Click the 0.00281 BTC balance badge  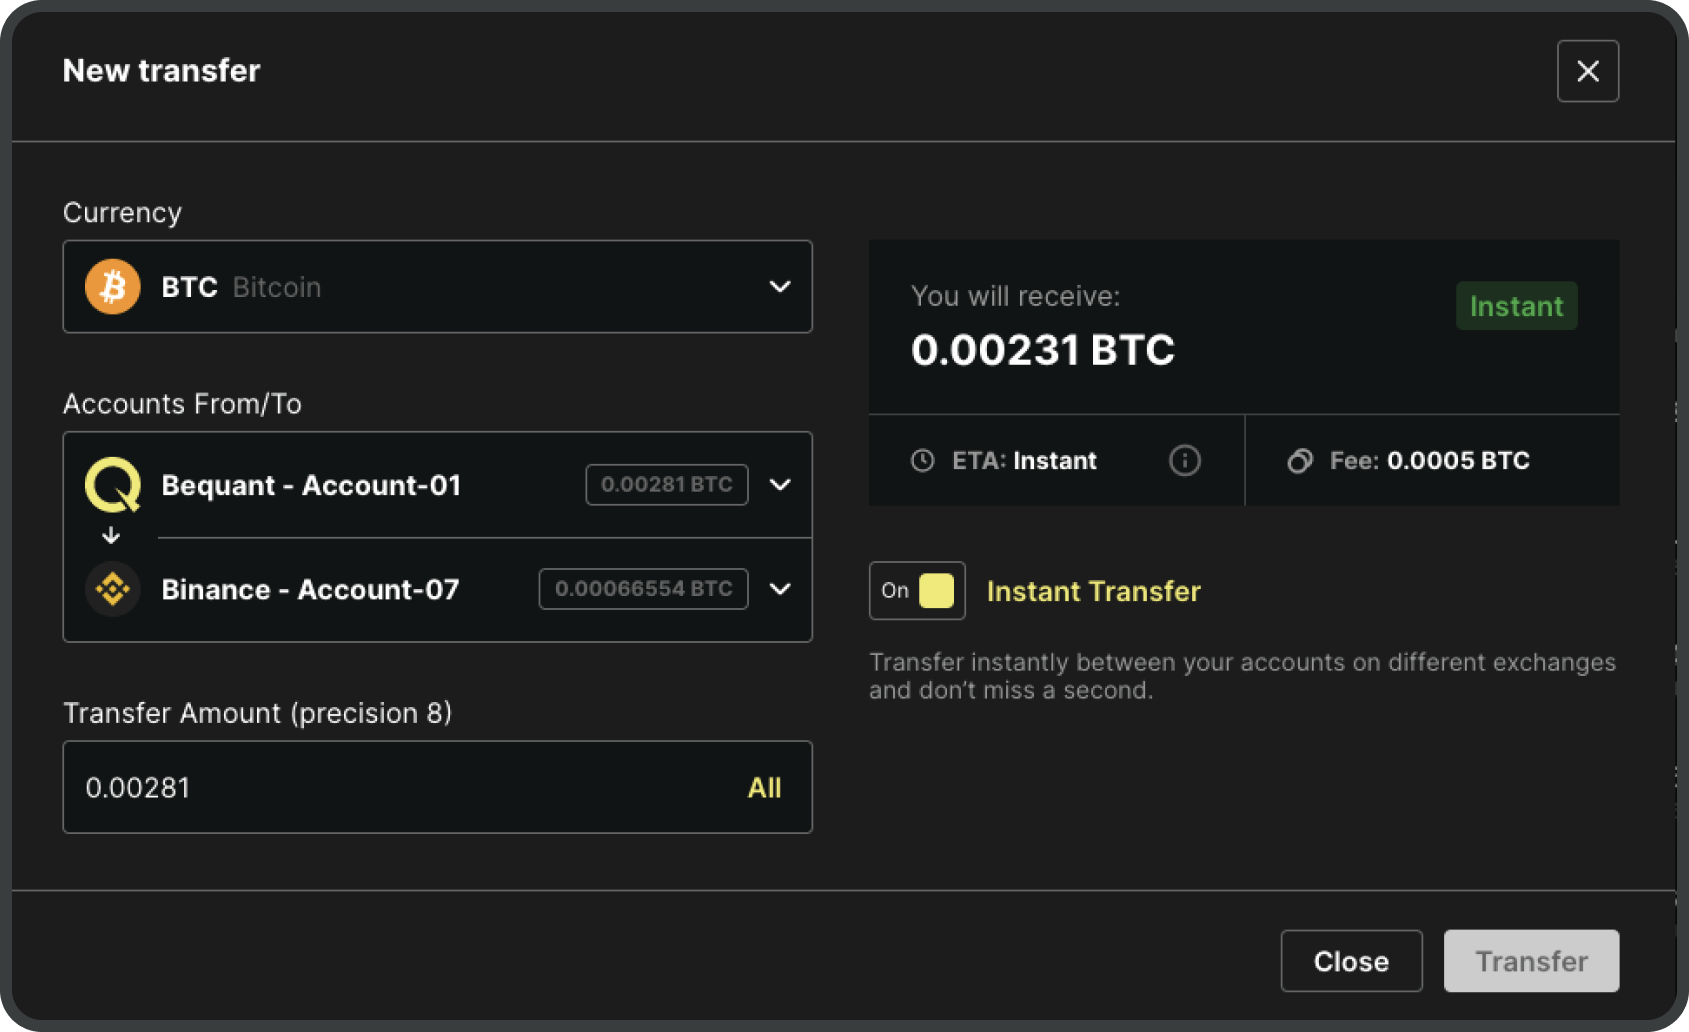[x=666, y=485]
